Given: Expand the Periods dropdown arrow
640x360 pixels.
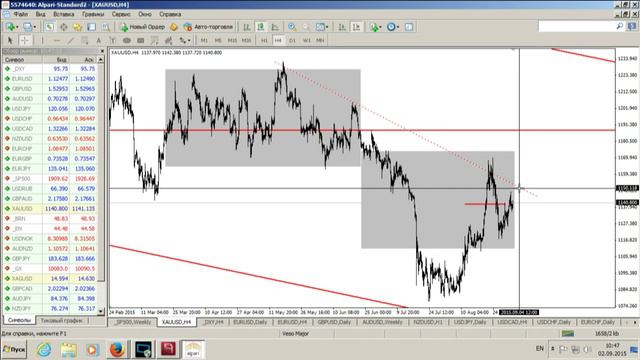Looking at the screenshot, I should (398, 27).
